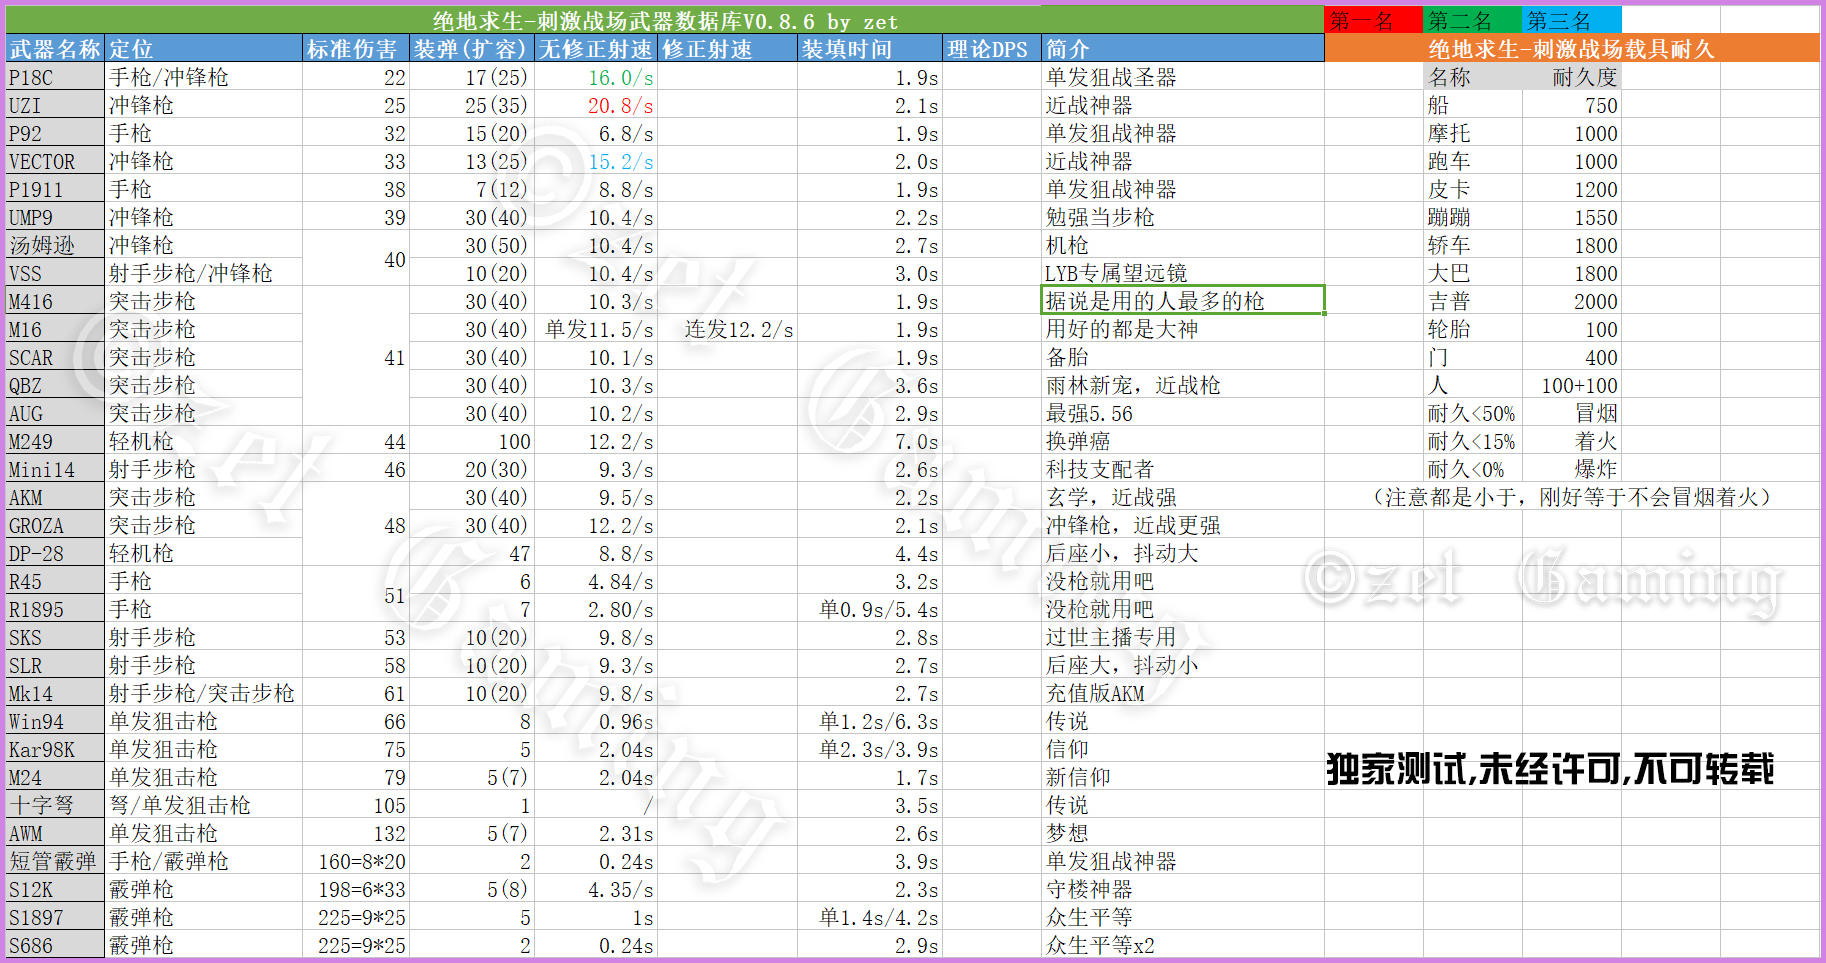Screen dimensions: 1826x963
Task: Click the green 第二名 legend cell
Action: 1472,20
